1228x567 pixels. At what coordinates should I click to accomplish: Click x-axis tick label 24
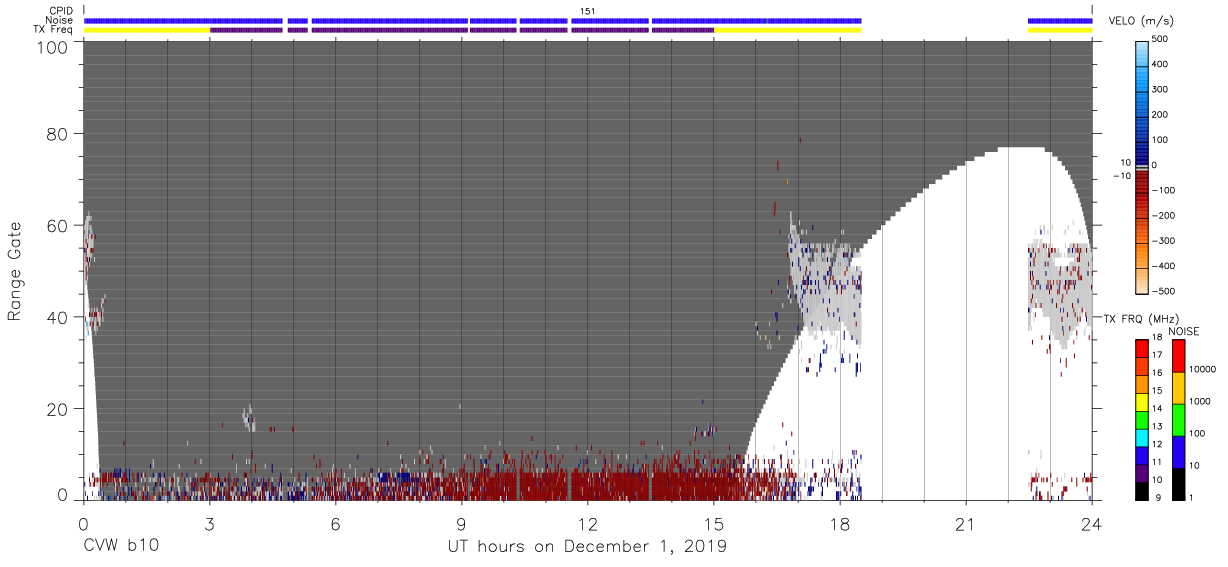click(1092, 523)
